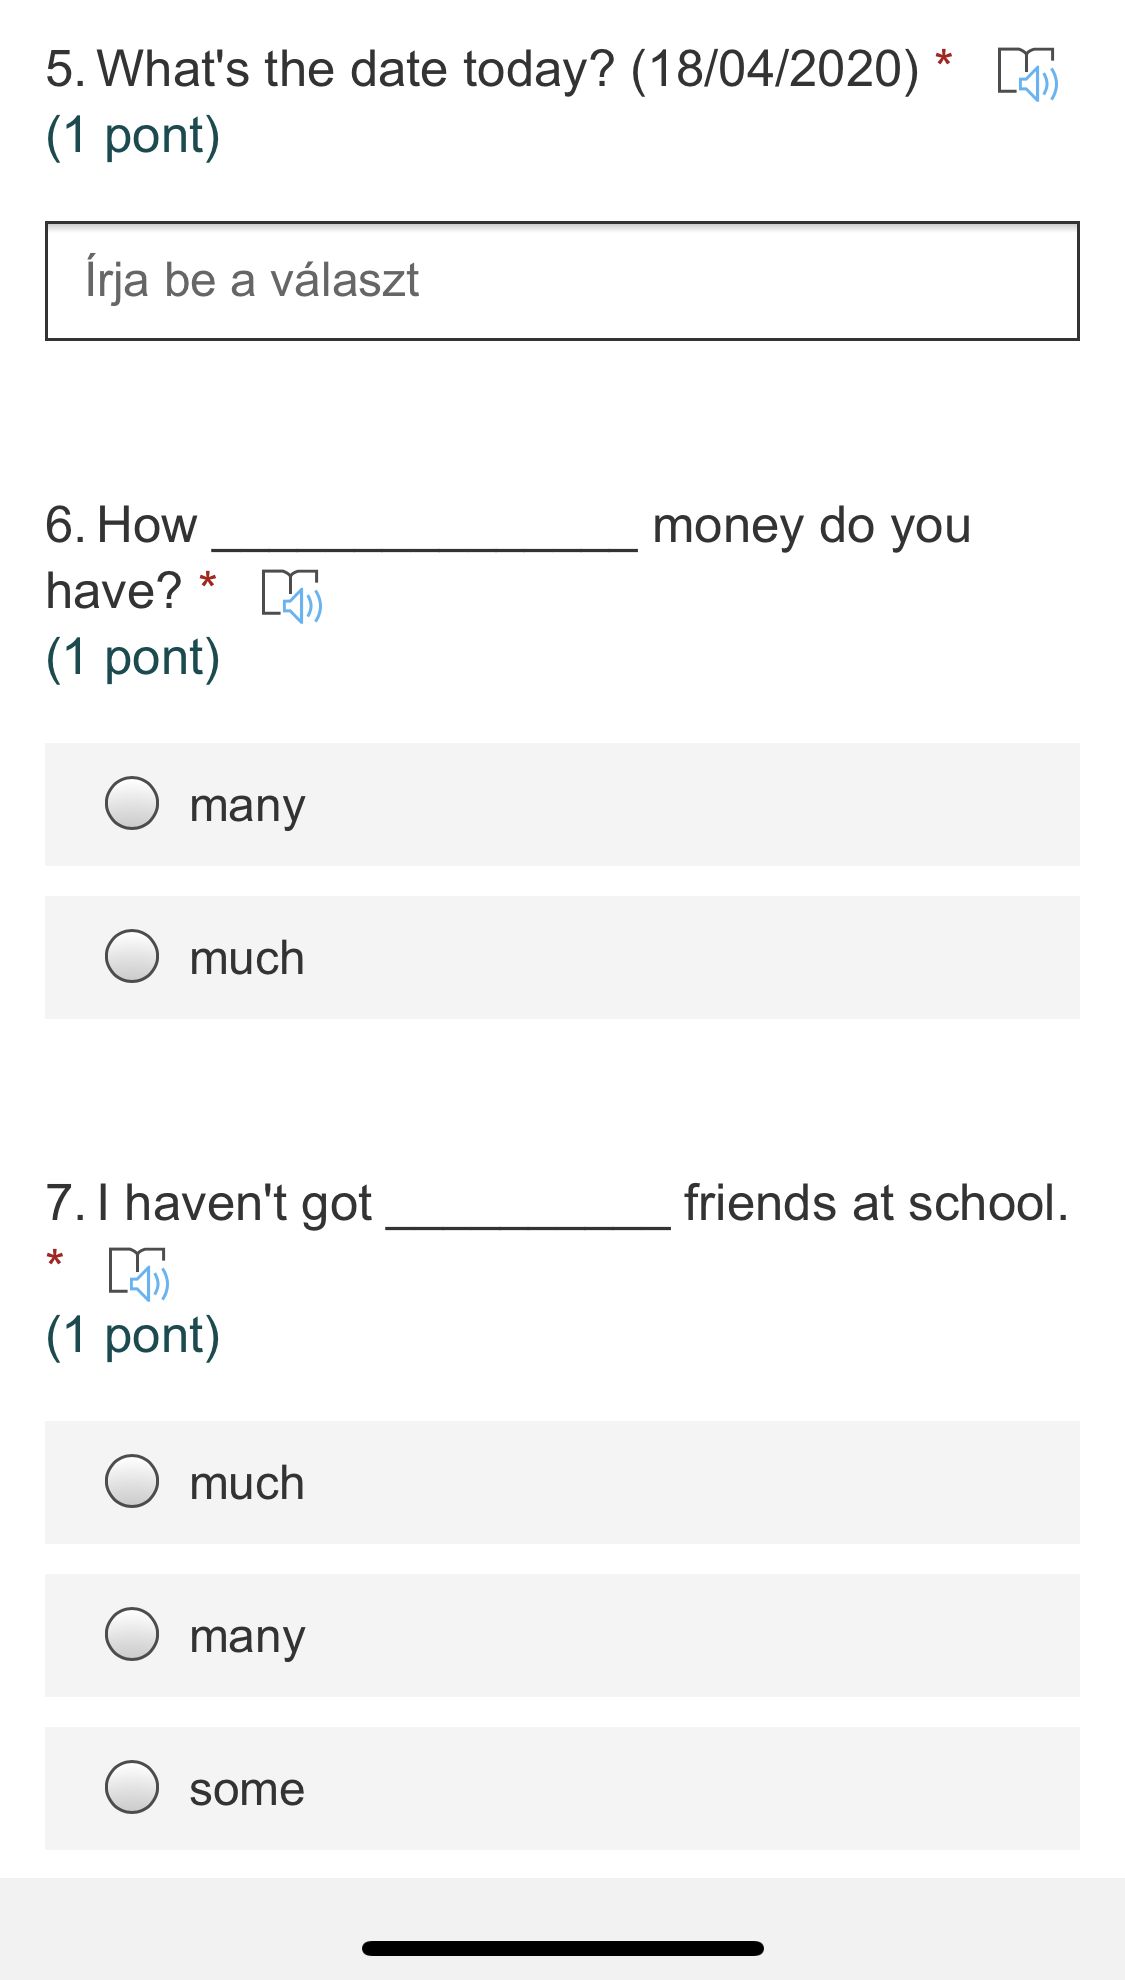Click the red required asterisk on question 5
This screenshot has width=1125, height=1980.
tap(943, 60)
